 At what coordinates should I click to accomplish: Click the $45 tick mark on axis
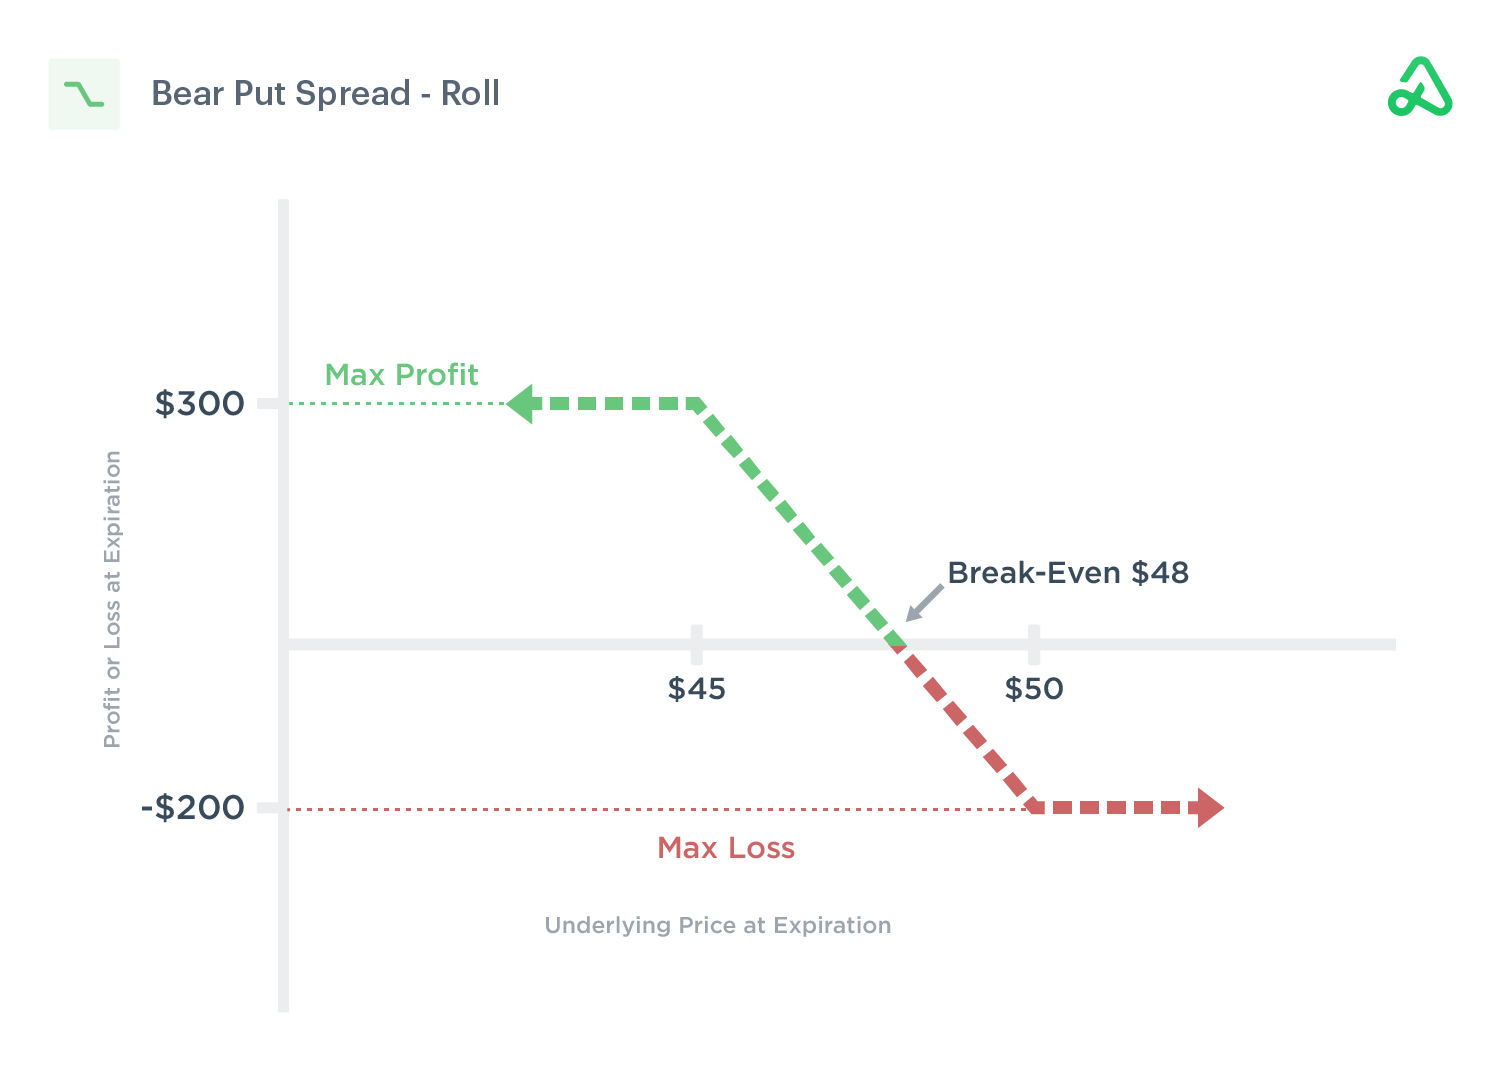click(696, 644)
